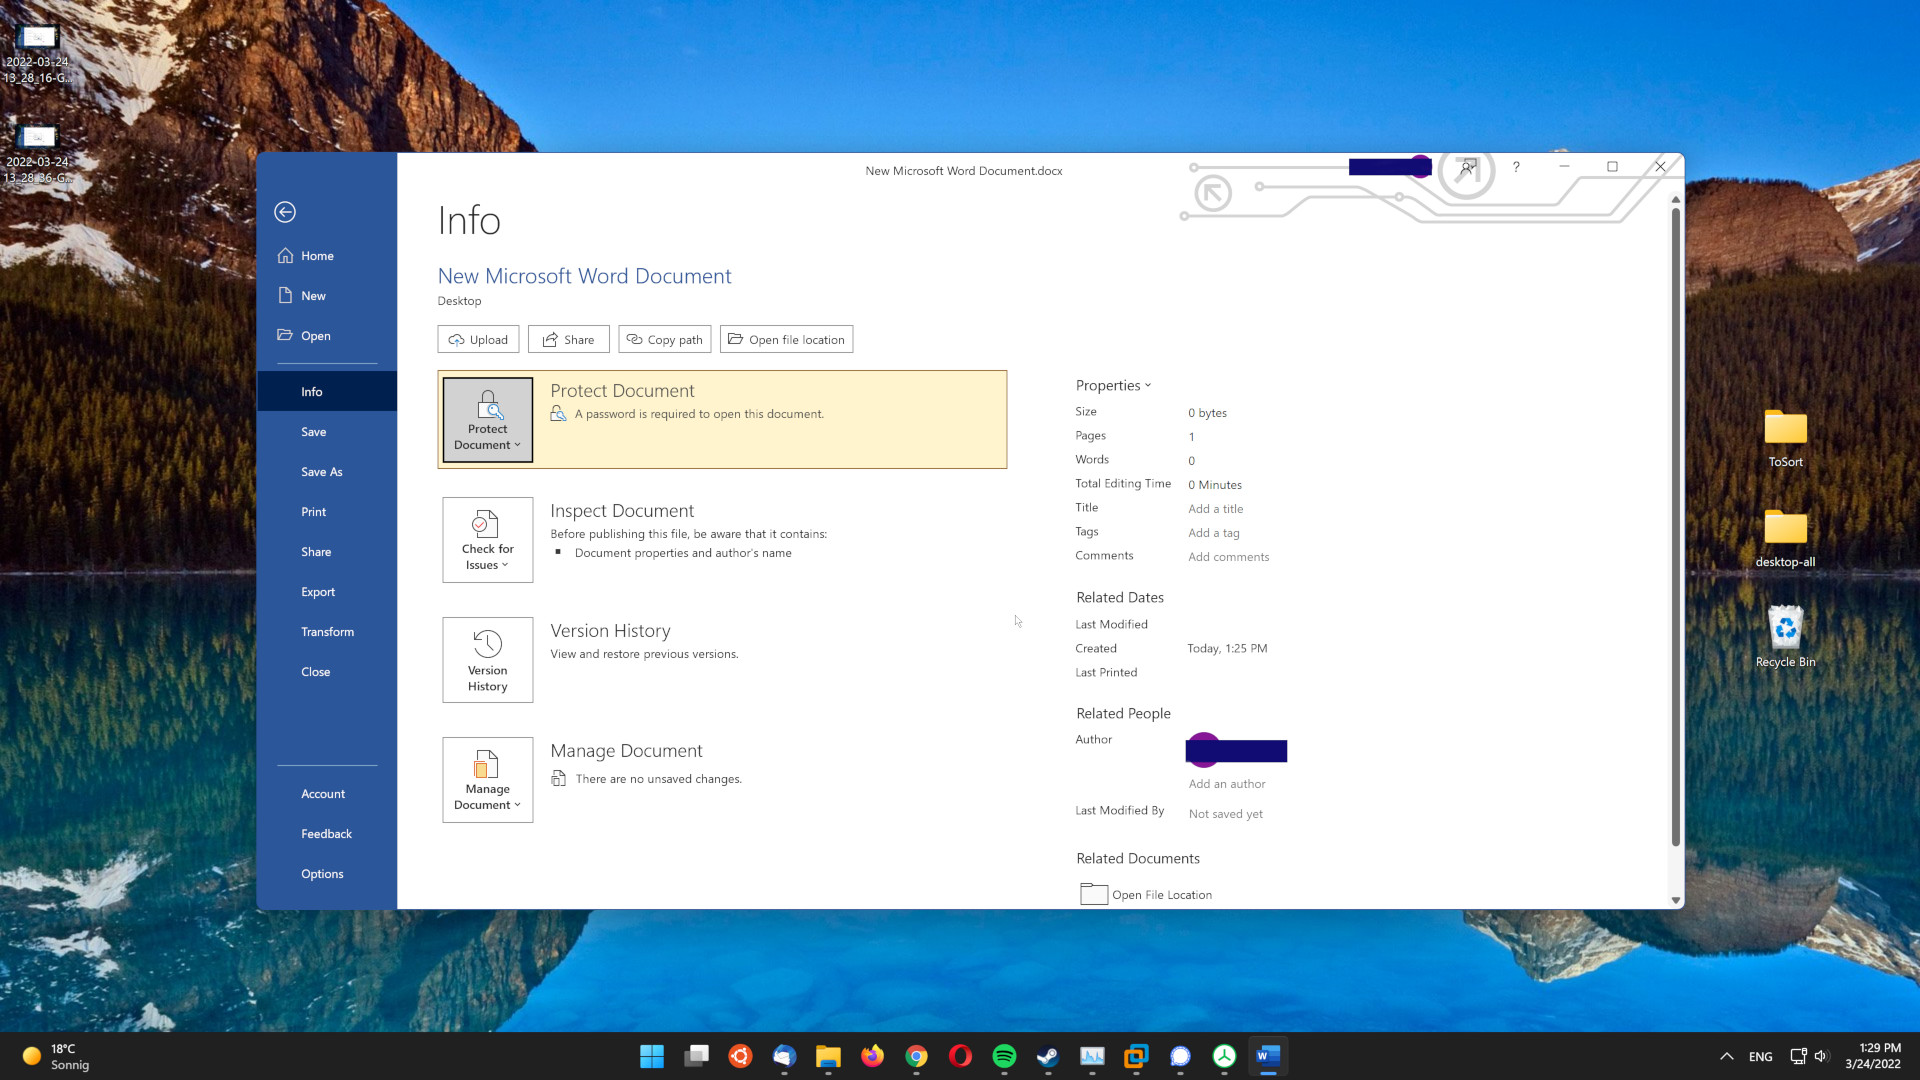Click the Inspect Document heading
Image resolution: width=1920 pixels, height=1080 pixels.
tap(622, 511)
